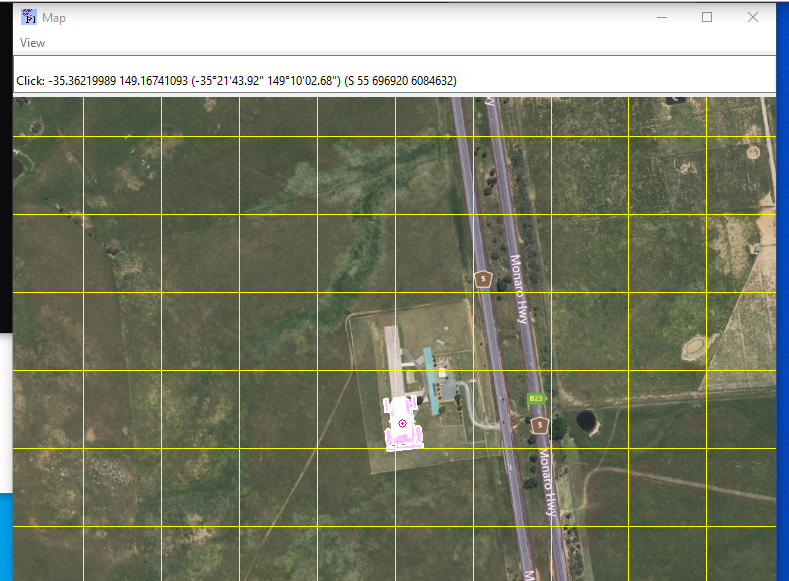Maximize the Map window
Viewport: 789px width, 581px height.
(707, 17)
